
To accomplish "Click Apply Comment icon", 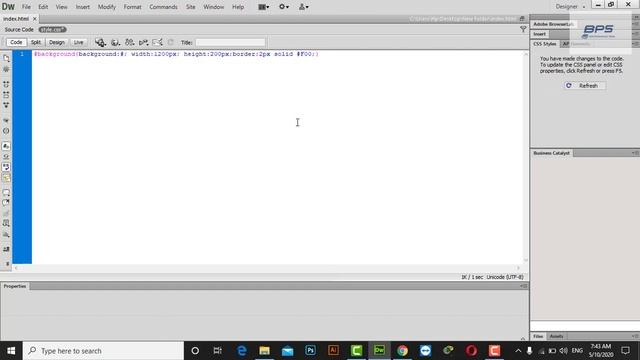I will point(6,193).
